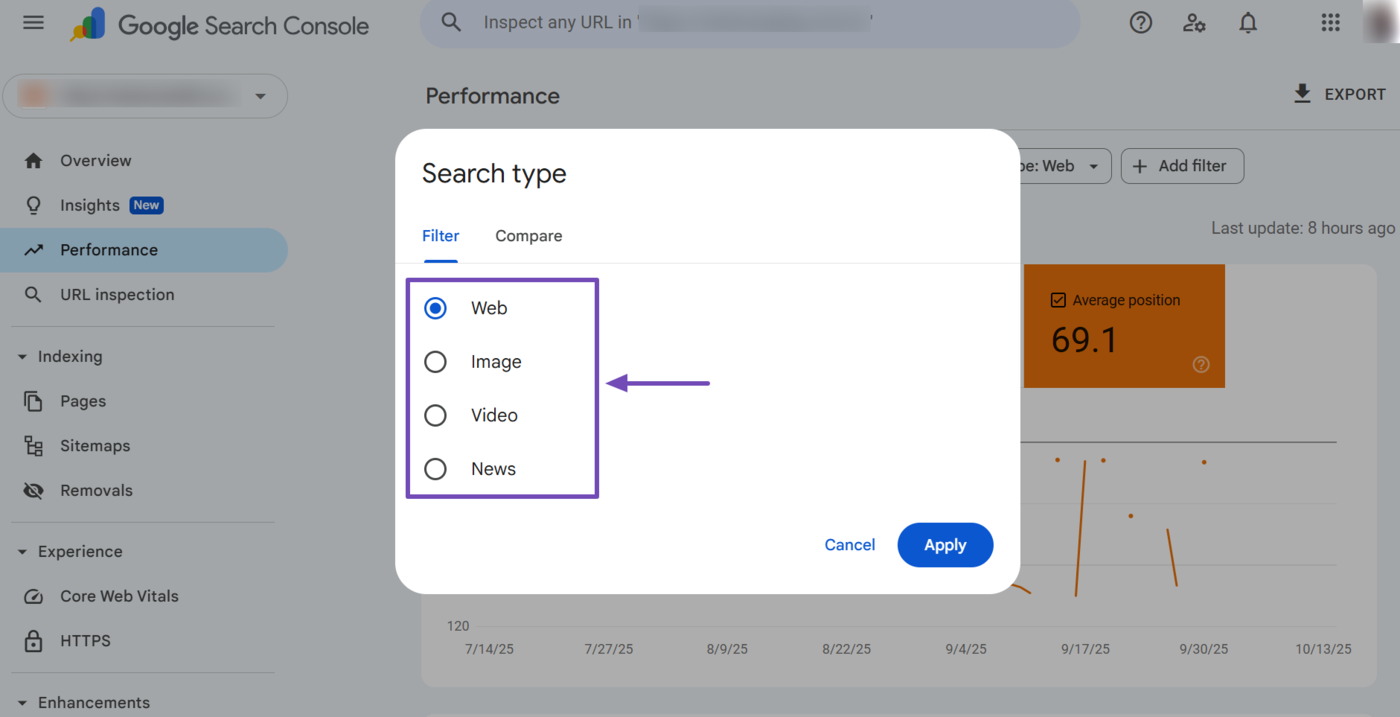Click the Sitemaps icon in sidebar
This screenshot has width=1400, height=717.
34,446
